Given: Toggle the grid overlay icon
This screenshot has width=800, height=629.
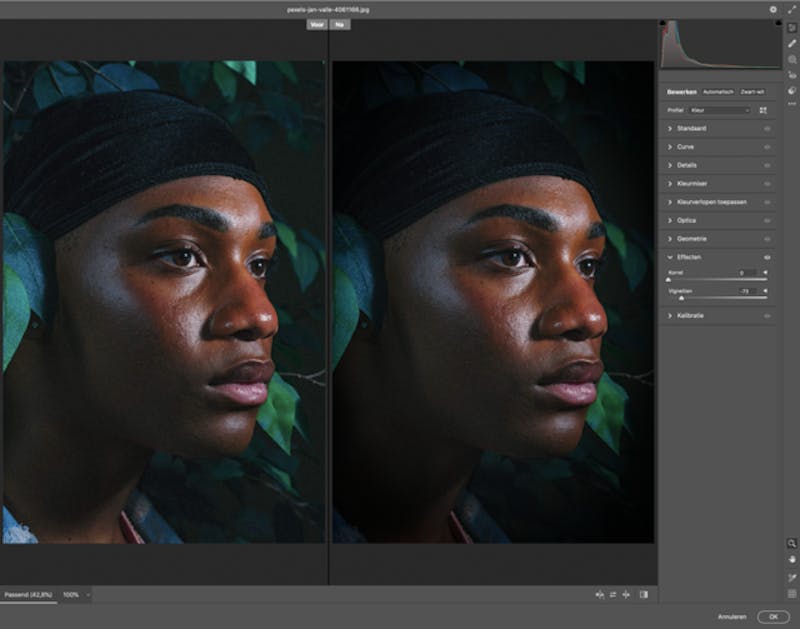Looking at the screenshot, I should pos(791,594).
